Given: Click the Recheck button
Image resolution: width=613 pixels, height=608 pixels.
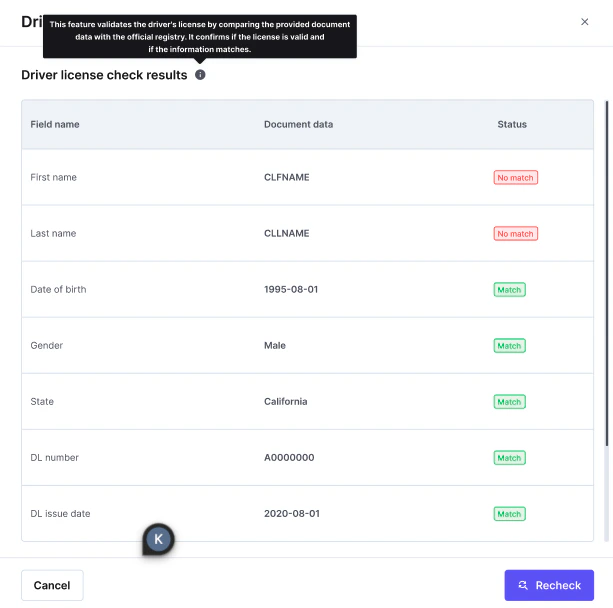Looking at the screenshot, I should (x=548, y=585).
